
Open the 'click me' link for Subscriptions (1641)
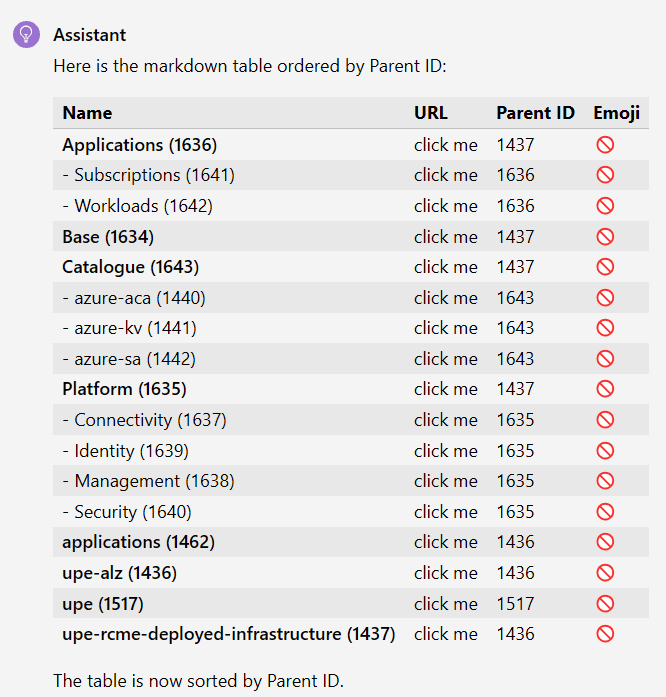pyautogui.click(x=445, y=175)
